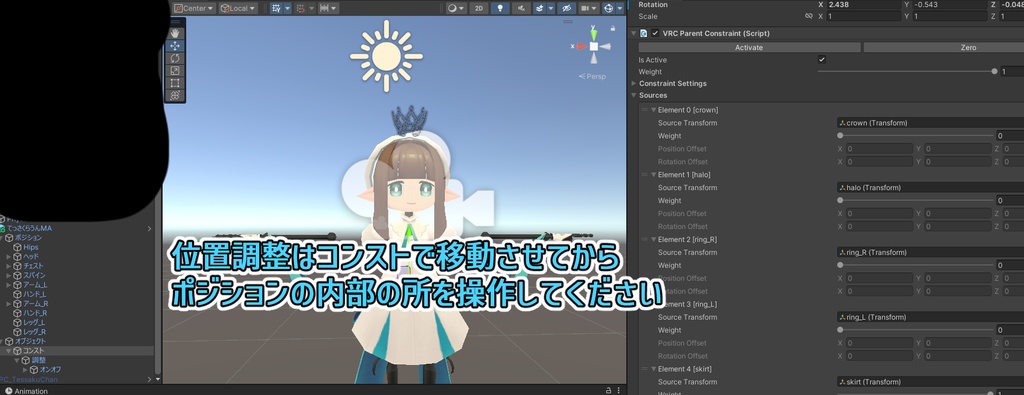Toggle 2D view mode
The image size is (1024, 395).
click(479, 8)
